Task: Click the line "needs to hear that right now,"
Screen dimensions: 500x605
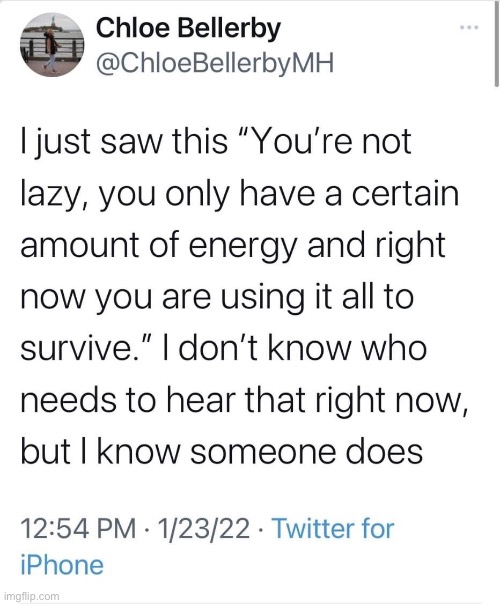Action: coord(245,400)
